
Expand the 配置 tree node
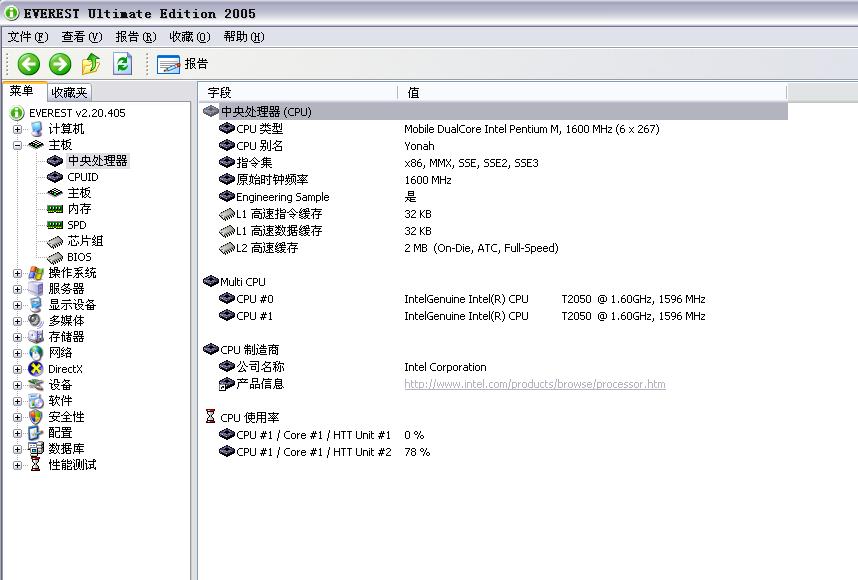pos(18,433)
